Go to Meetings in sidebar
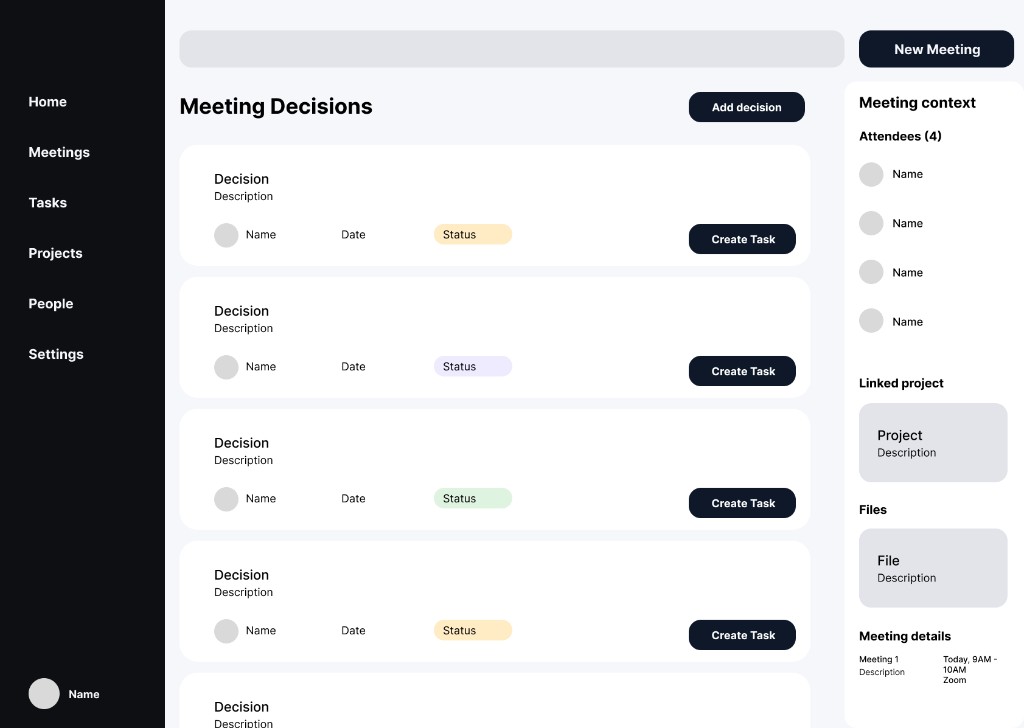The width and height of the screenshot is (1024, 728). 59,152
